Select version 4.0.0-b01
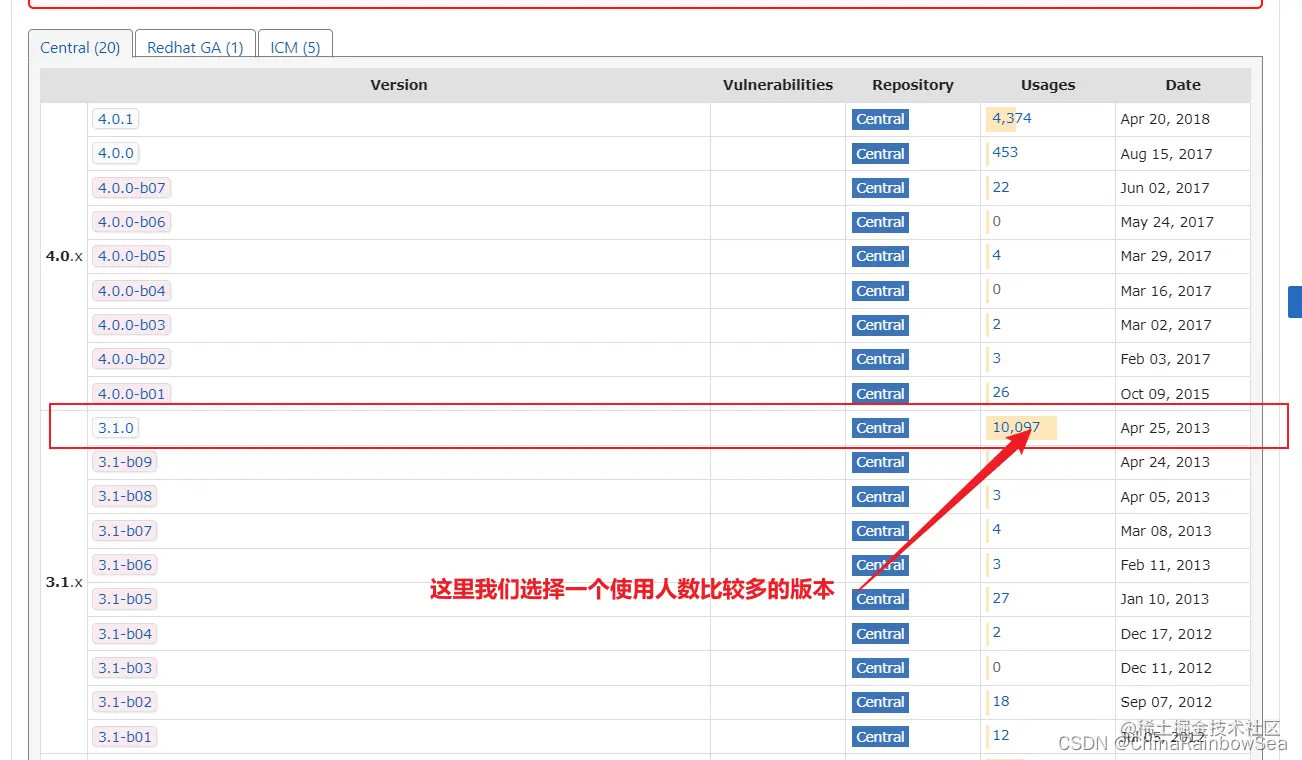This screenshot has height=760, width=1302. tap(131, 393)
